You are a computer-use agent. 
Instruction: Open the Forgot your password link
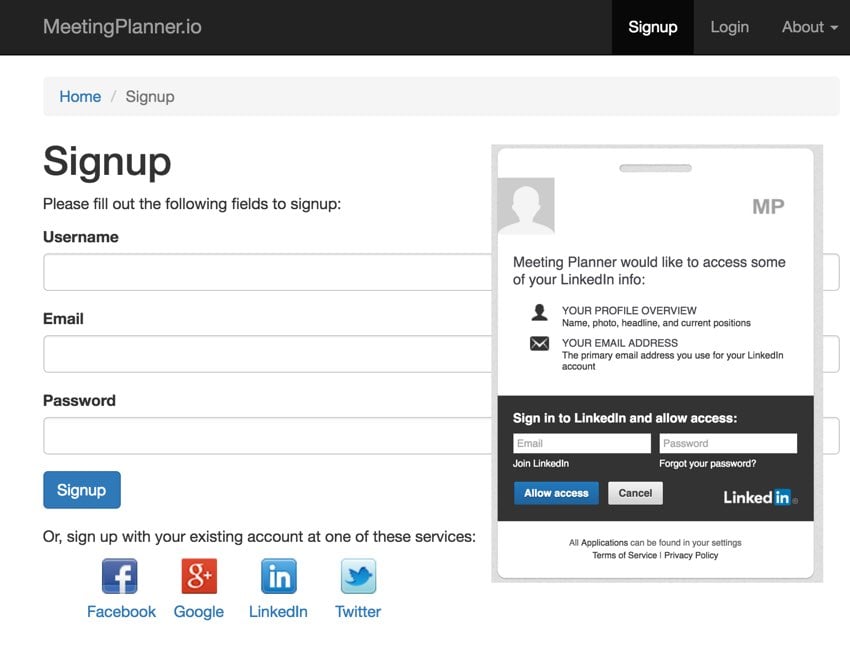(x=707, y=463)
